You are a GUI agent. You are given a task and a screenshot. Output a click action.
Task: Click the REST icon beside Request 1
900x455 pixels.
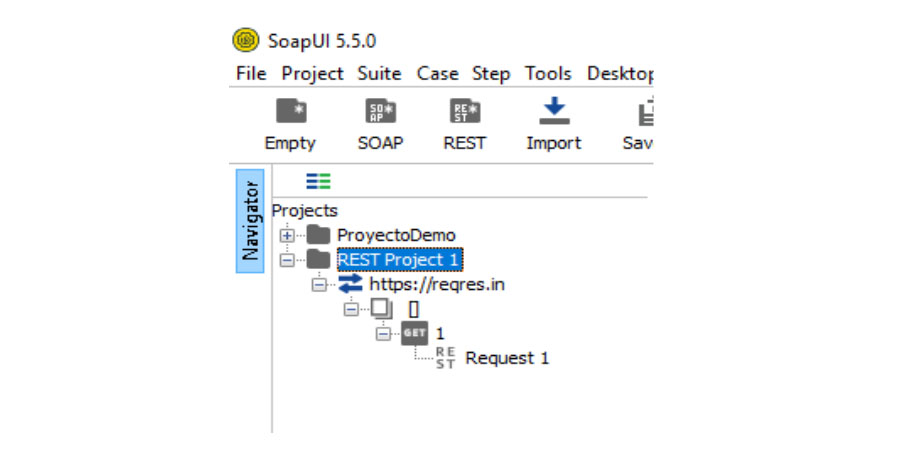coord(445,358)
